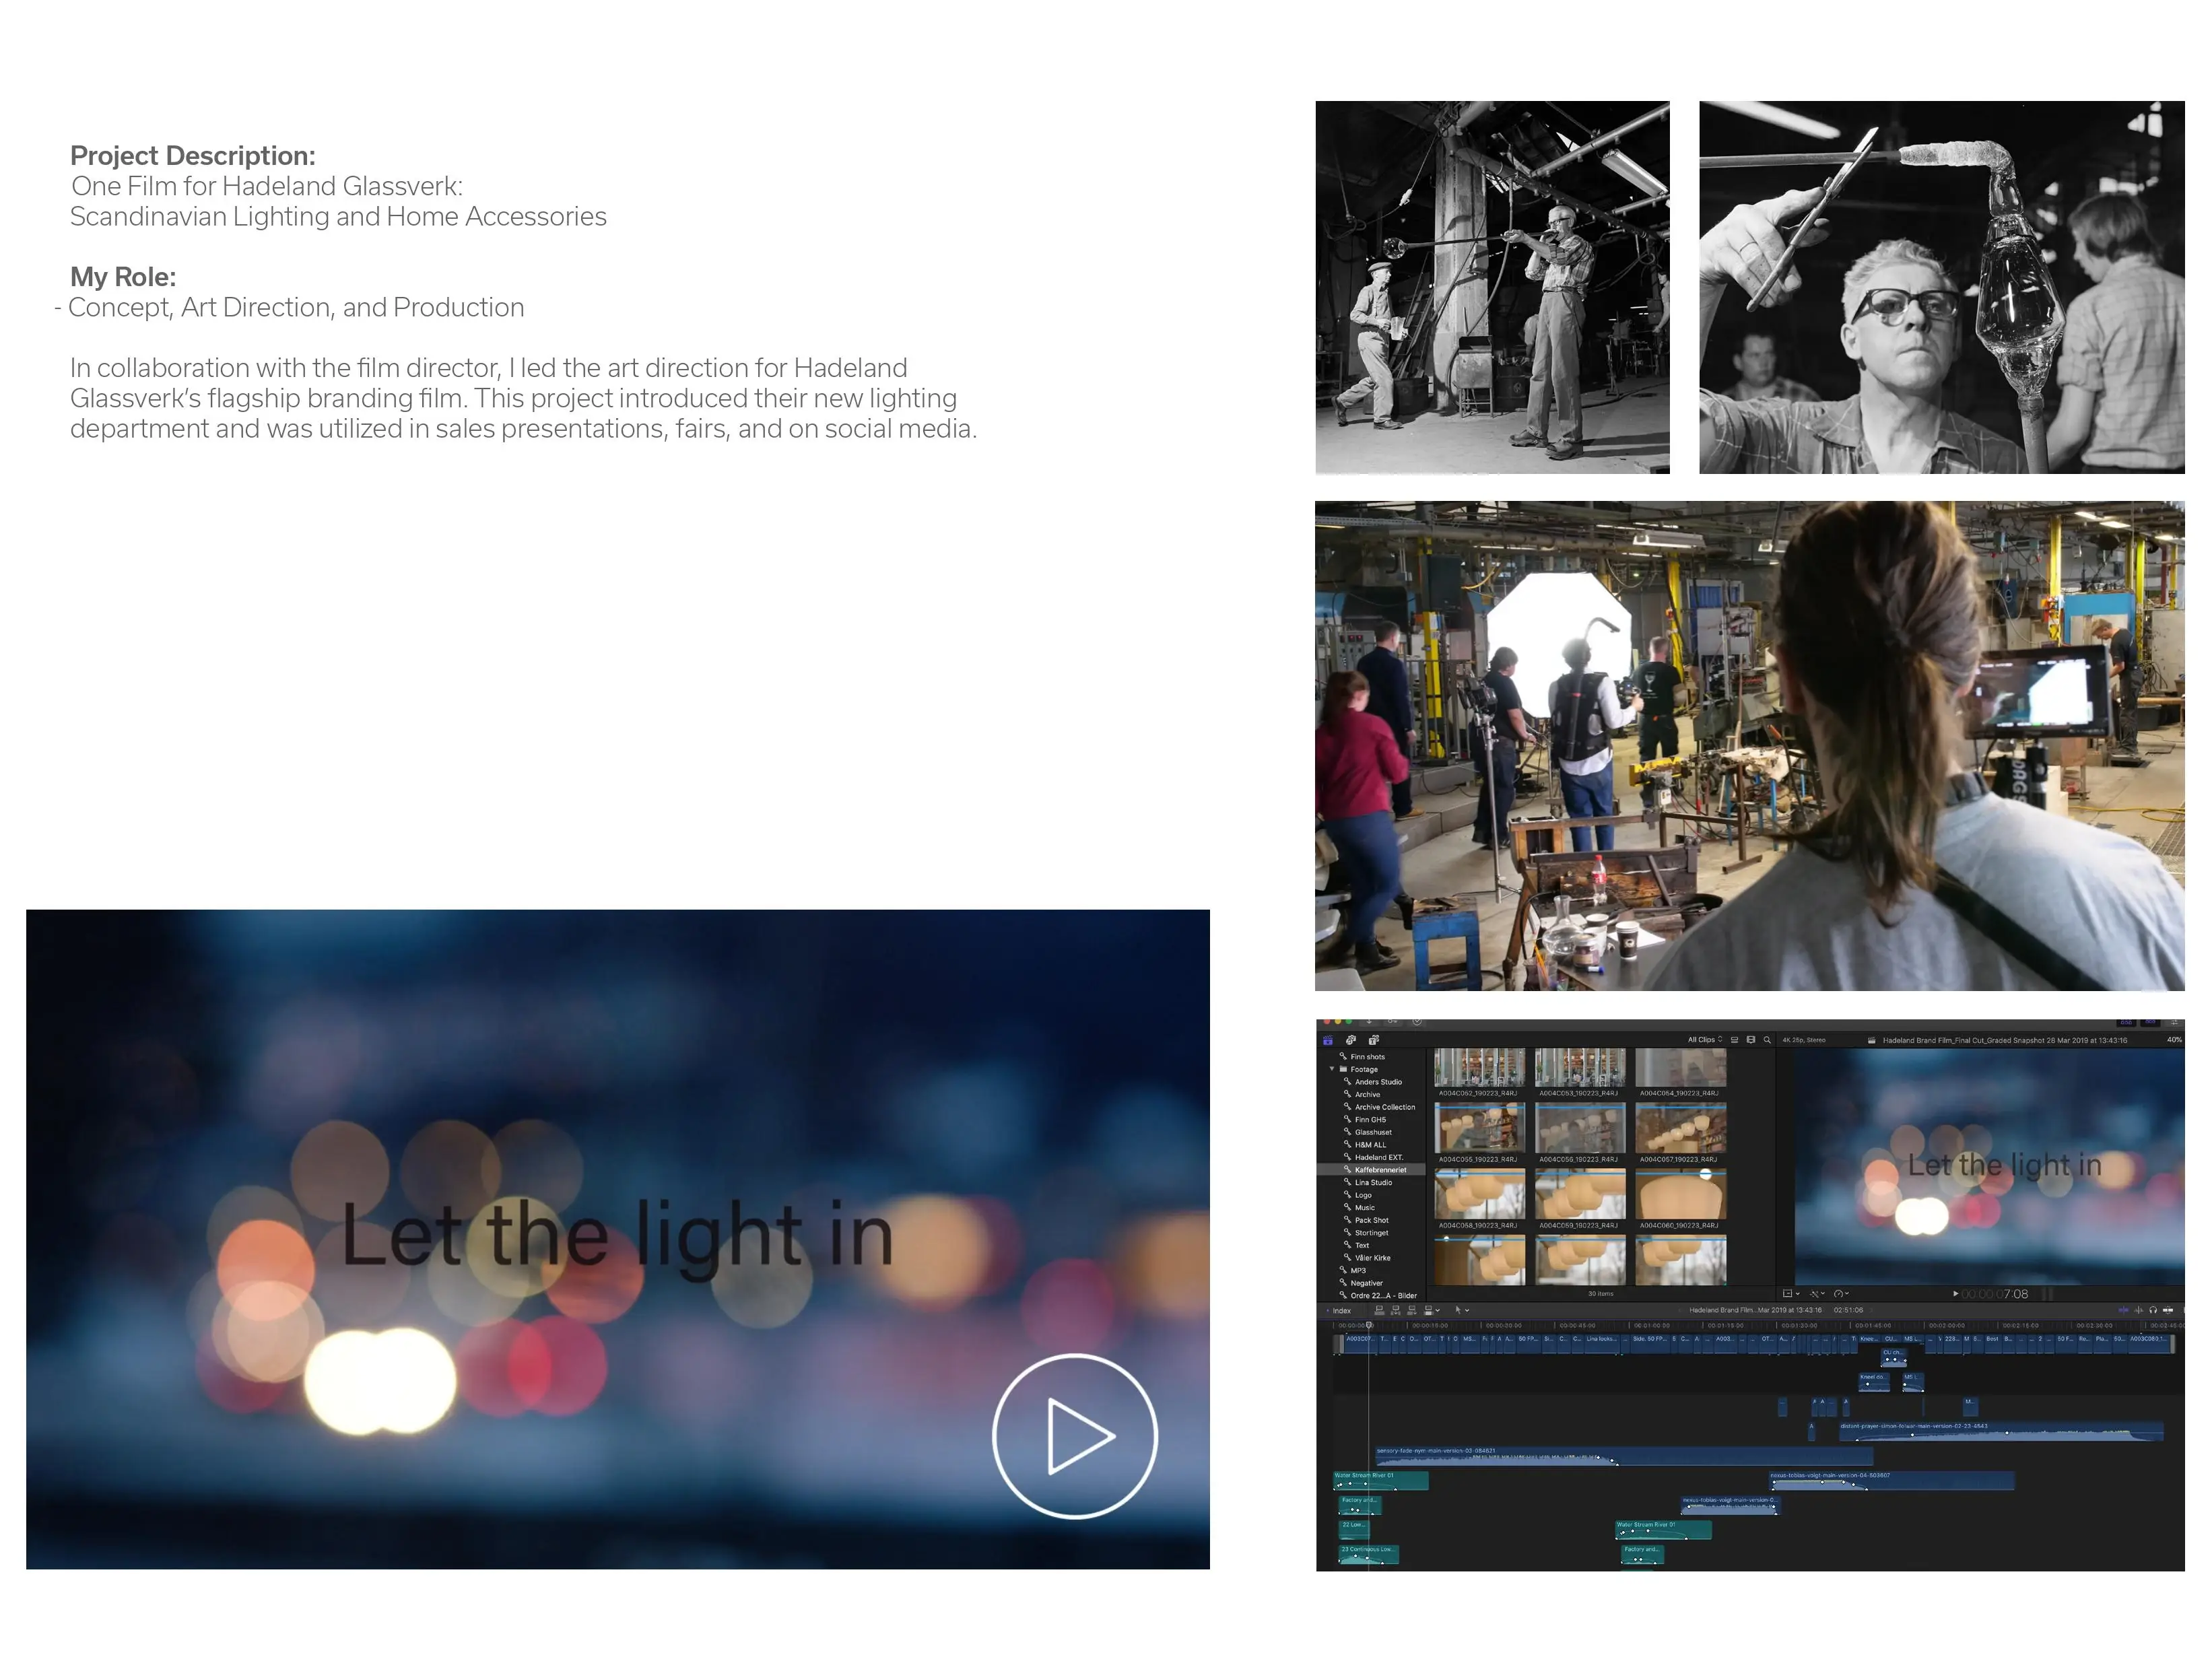Click the headphones audio skimming icon
The width and height of the screenshot is (2212, 1661).
2153,1310
